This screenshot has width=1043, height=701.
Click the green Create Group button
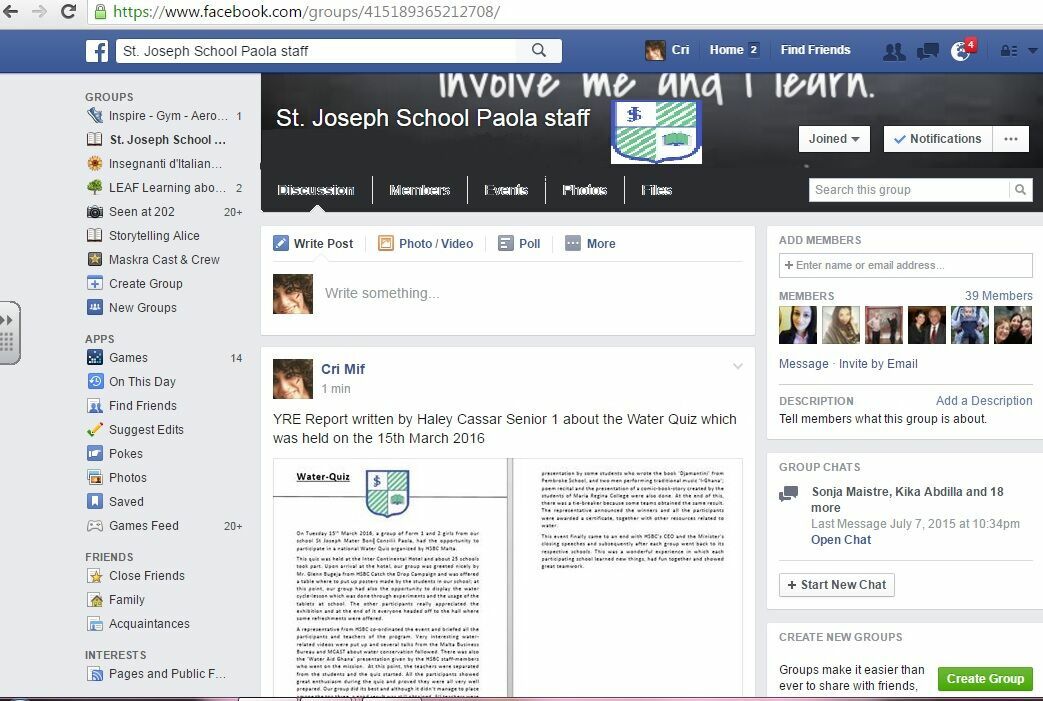point(985,678)
